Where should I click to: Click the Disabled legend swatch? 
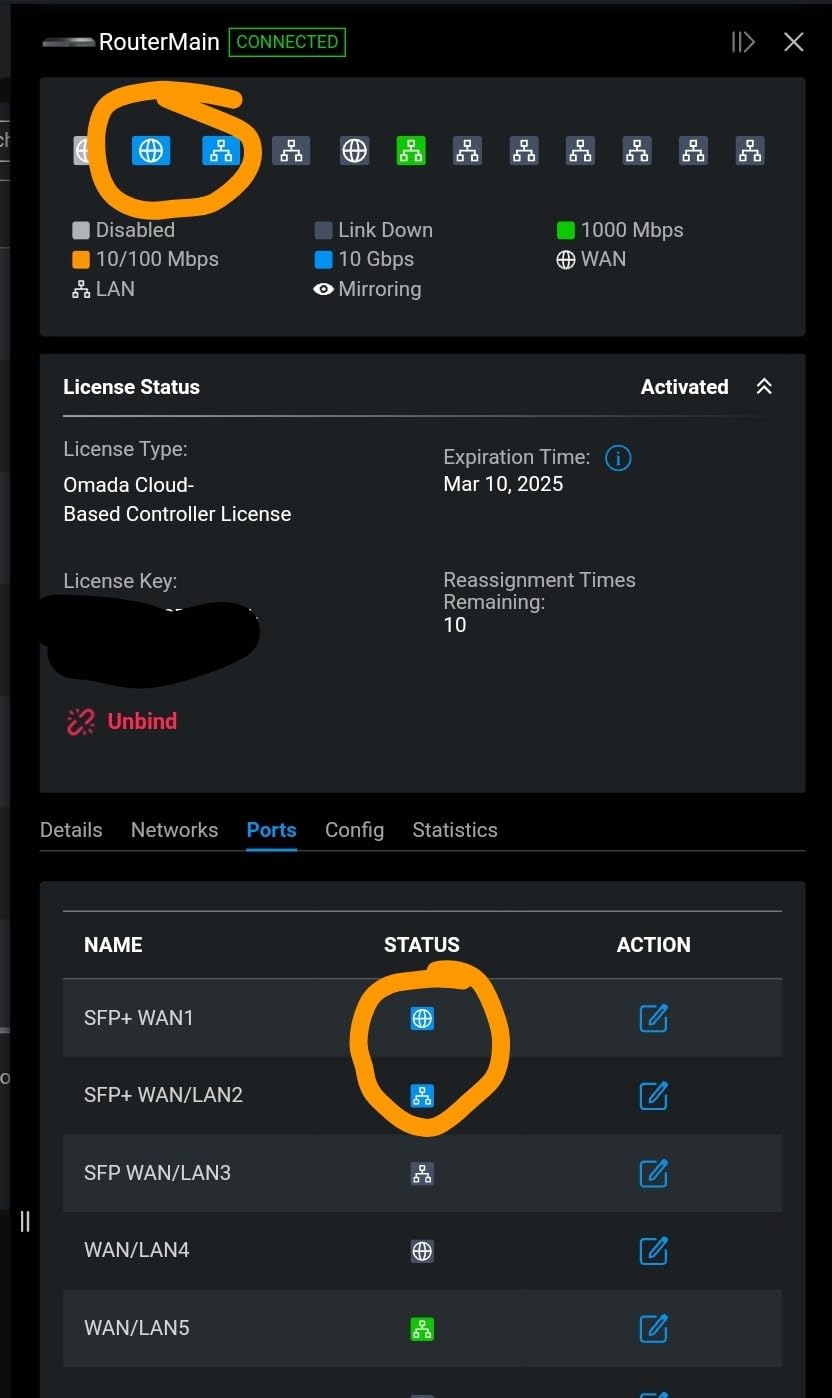tap(81, 230)
